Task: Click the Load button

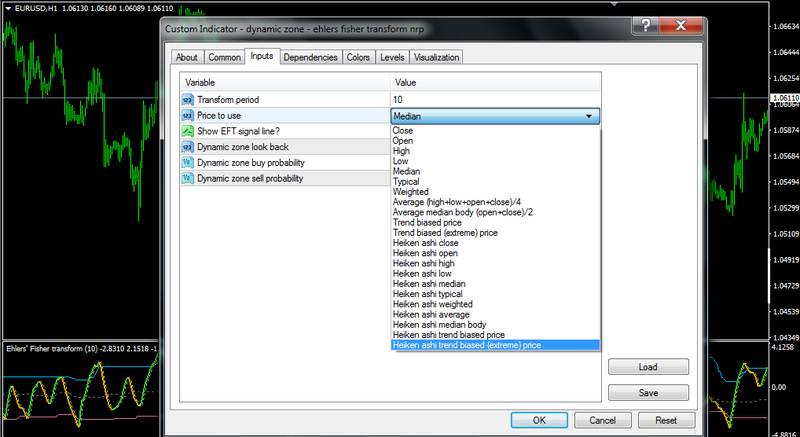Action: tap(648, 367)
